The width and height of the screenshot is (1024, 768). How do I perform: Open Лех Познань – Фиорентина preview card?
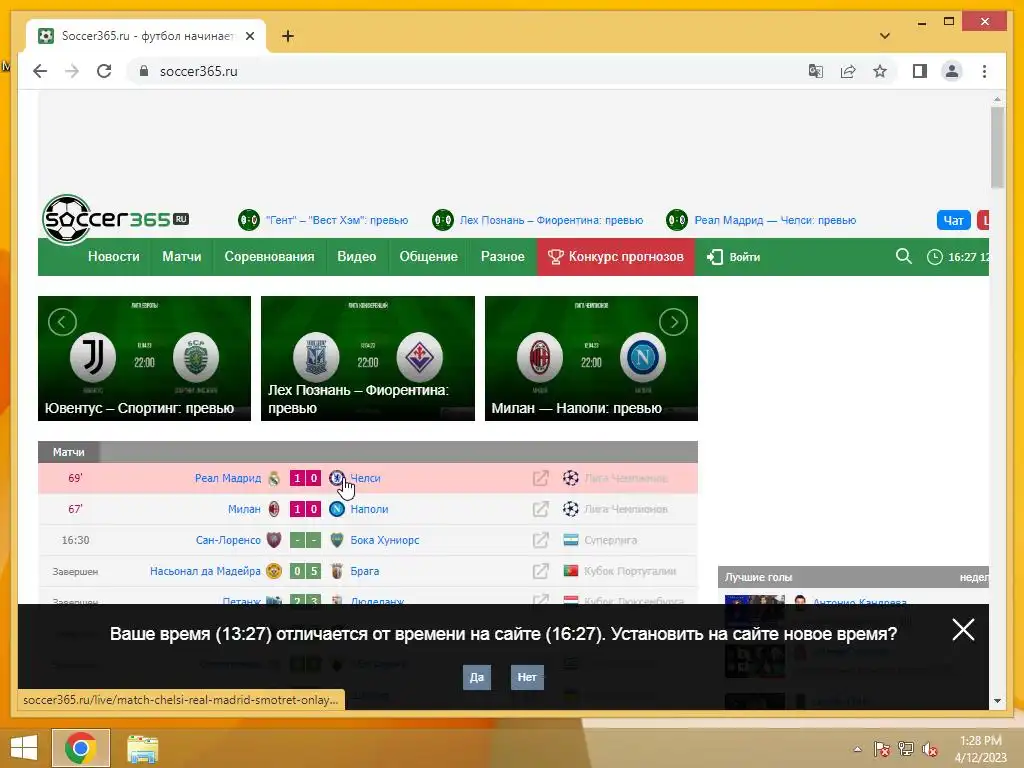[368, 359]
